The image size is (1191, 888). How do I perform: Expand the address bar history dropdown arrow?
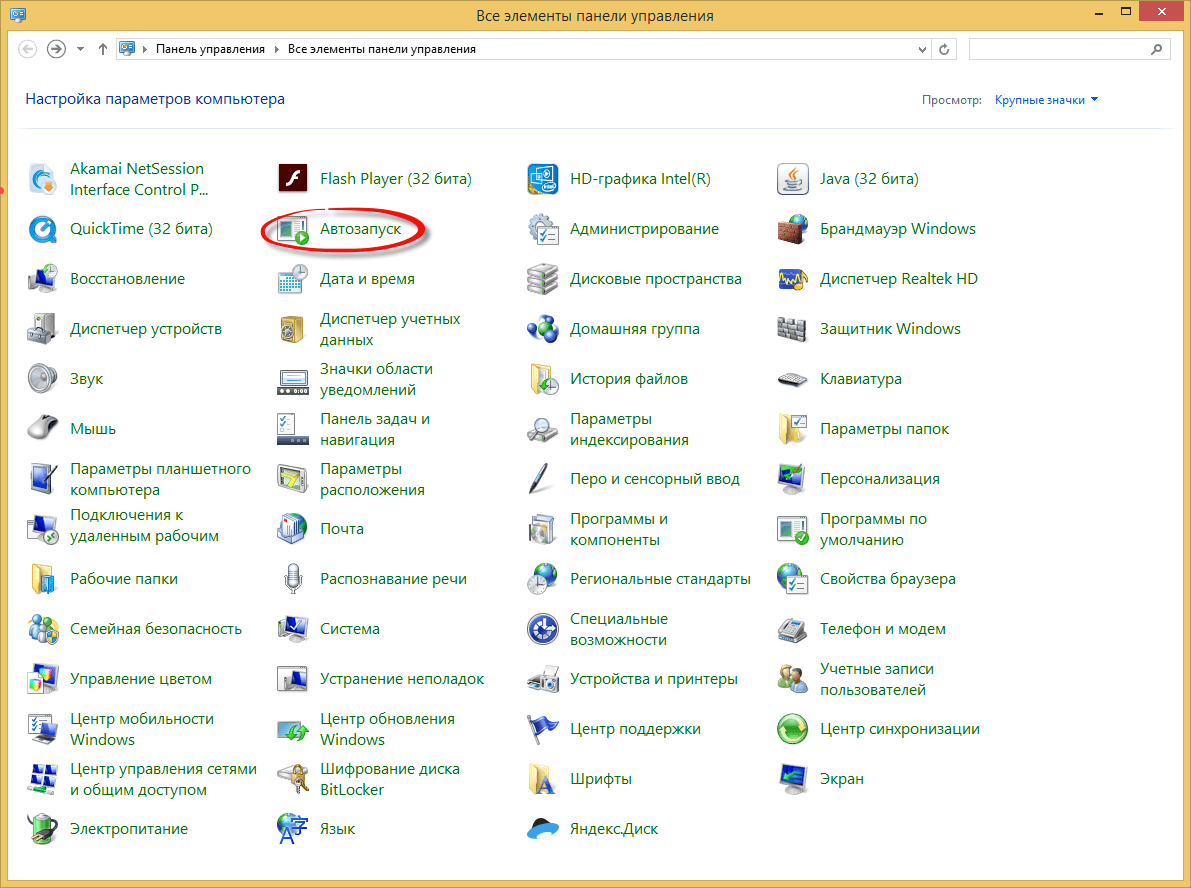922,49
